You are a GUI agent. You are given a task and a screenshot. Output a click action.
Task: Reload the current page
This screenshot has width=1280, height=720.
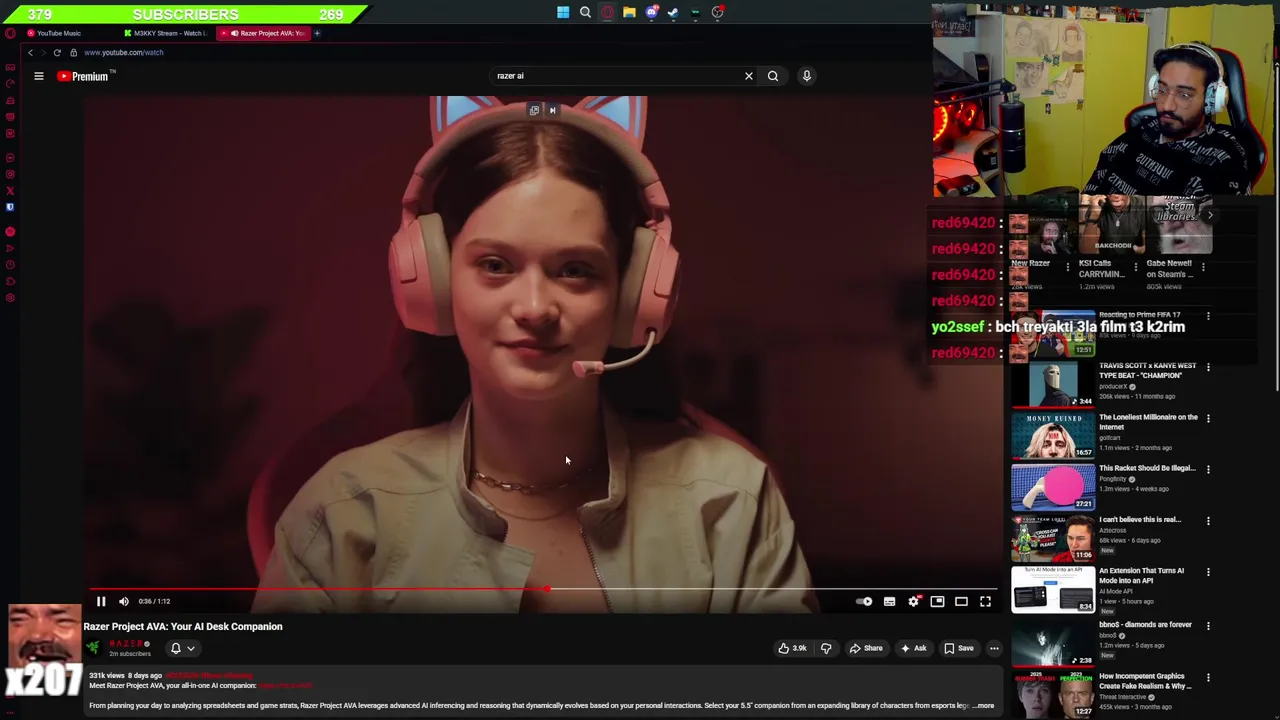57,52
